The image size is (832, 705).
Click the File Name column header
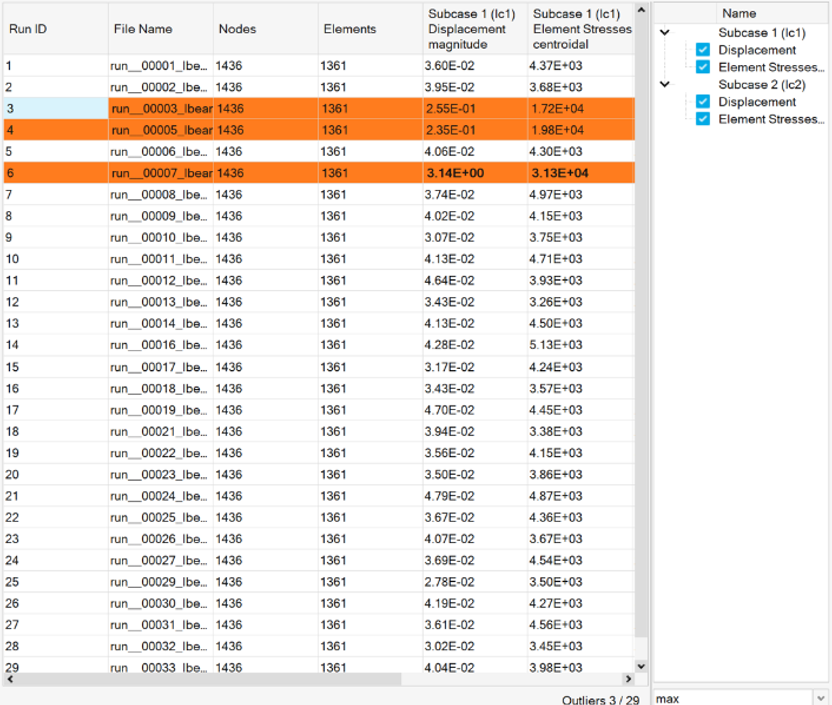[x=160, y=29]
